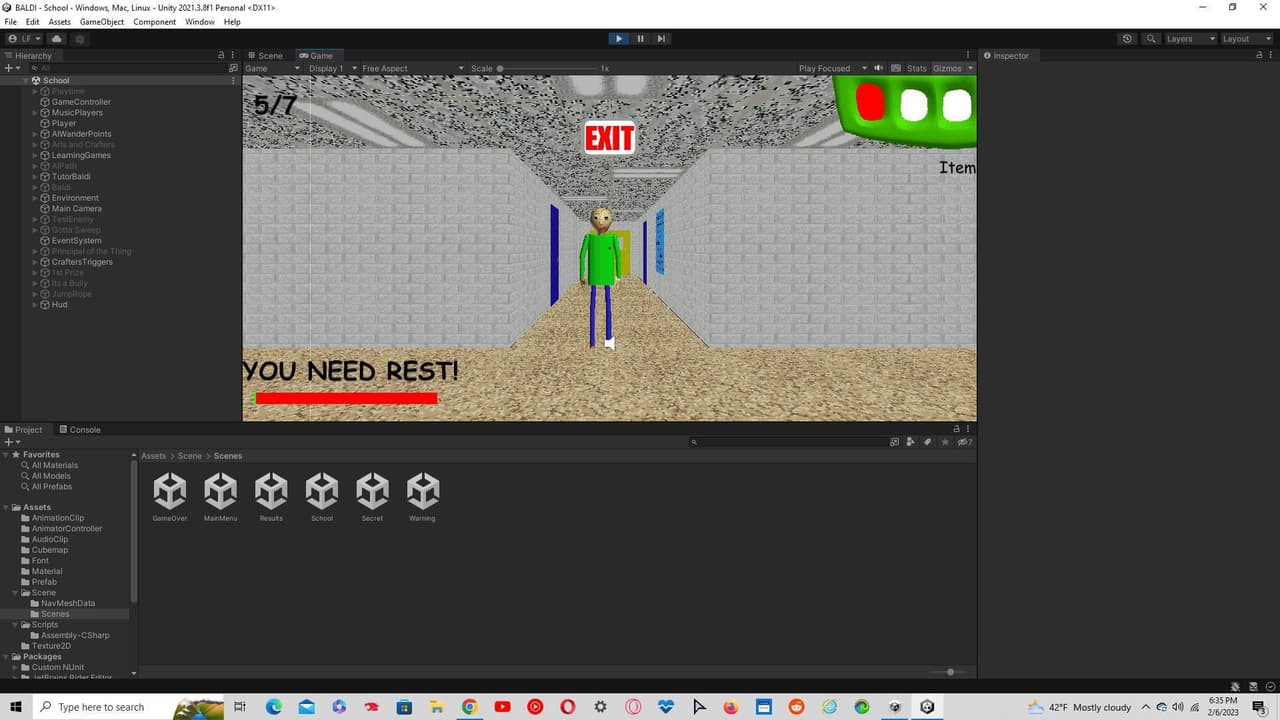Open the Assets menu
This screenshot has width=1280, height=720.
tap(60, 22)
